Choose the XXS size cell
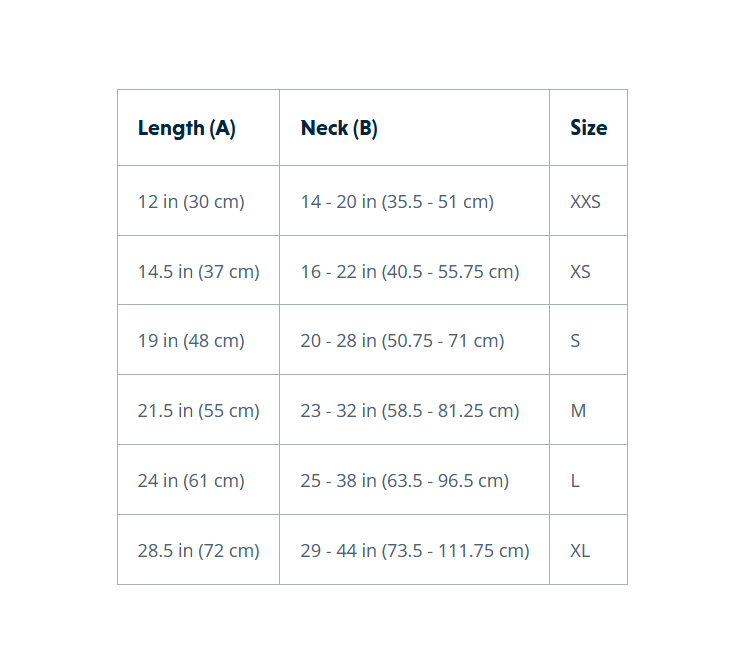 (588, 200)
